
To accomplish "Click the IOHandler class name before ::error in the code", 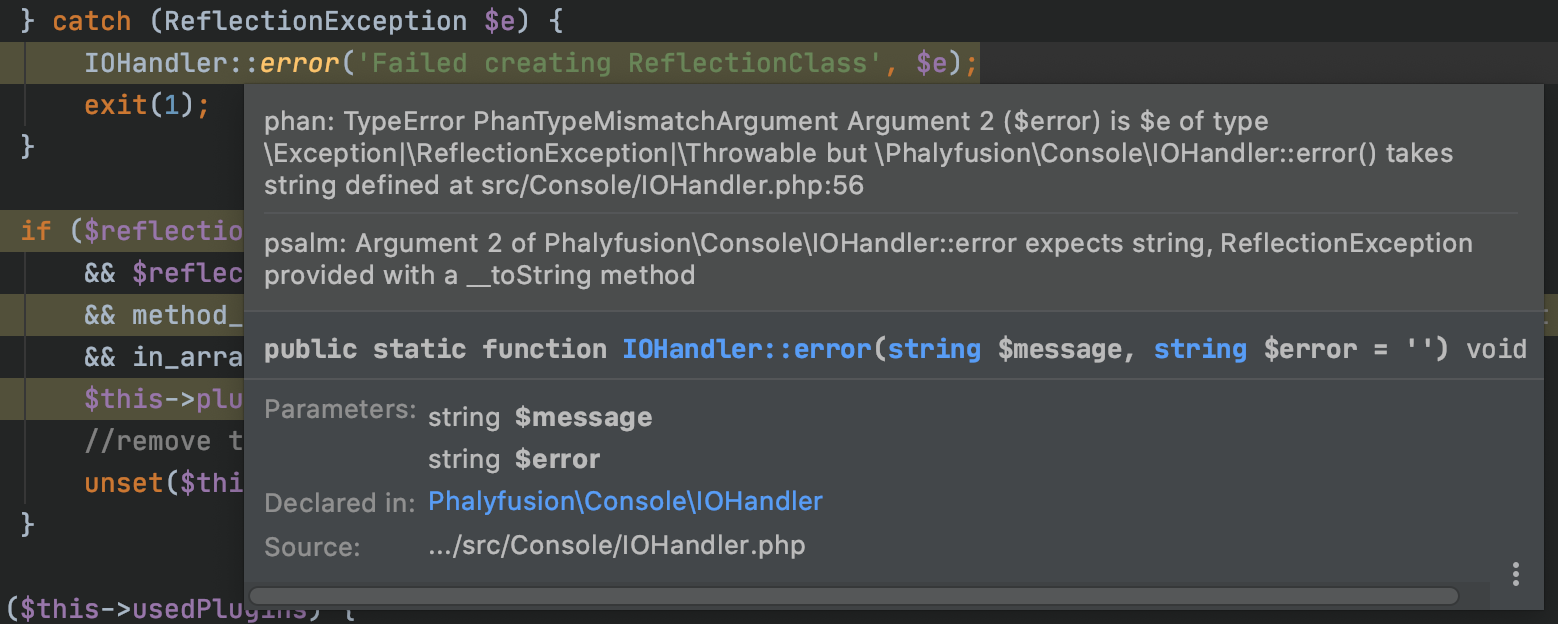I will [x=155, y=63].
